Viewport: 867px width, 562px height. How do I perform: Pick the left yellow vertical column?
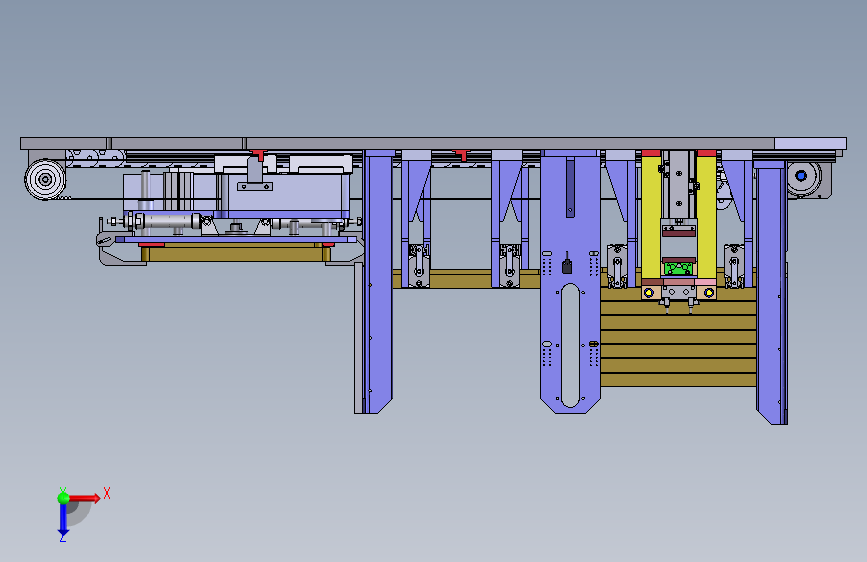click(x=651, y=217)
